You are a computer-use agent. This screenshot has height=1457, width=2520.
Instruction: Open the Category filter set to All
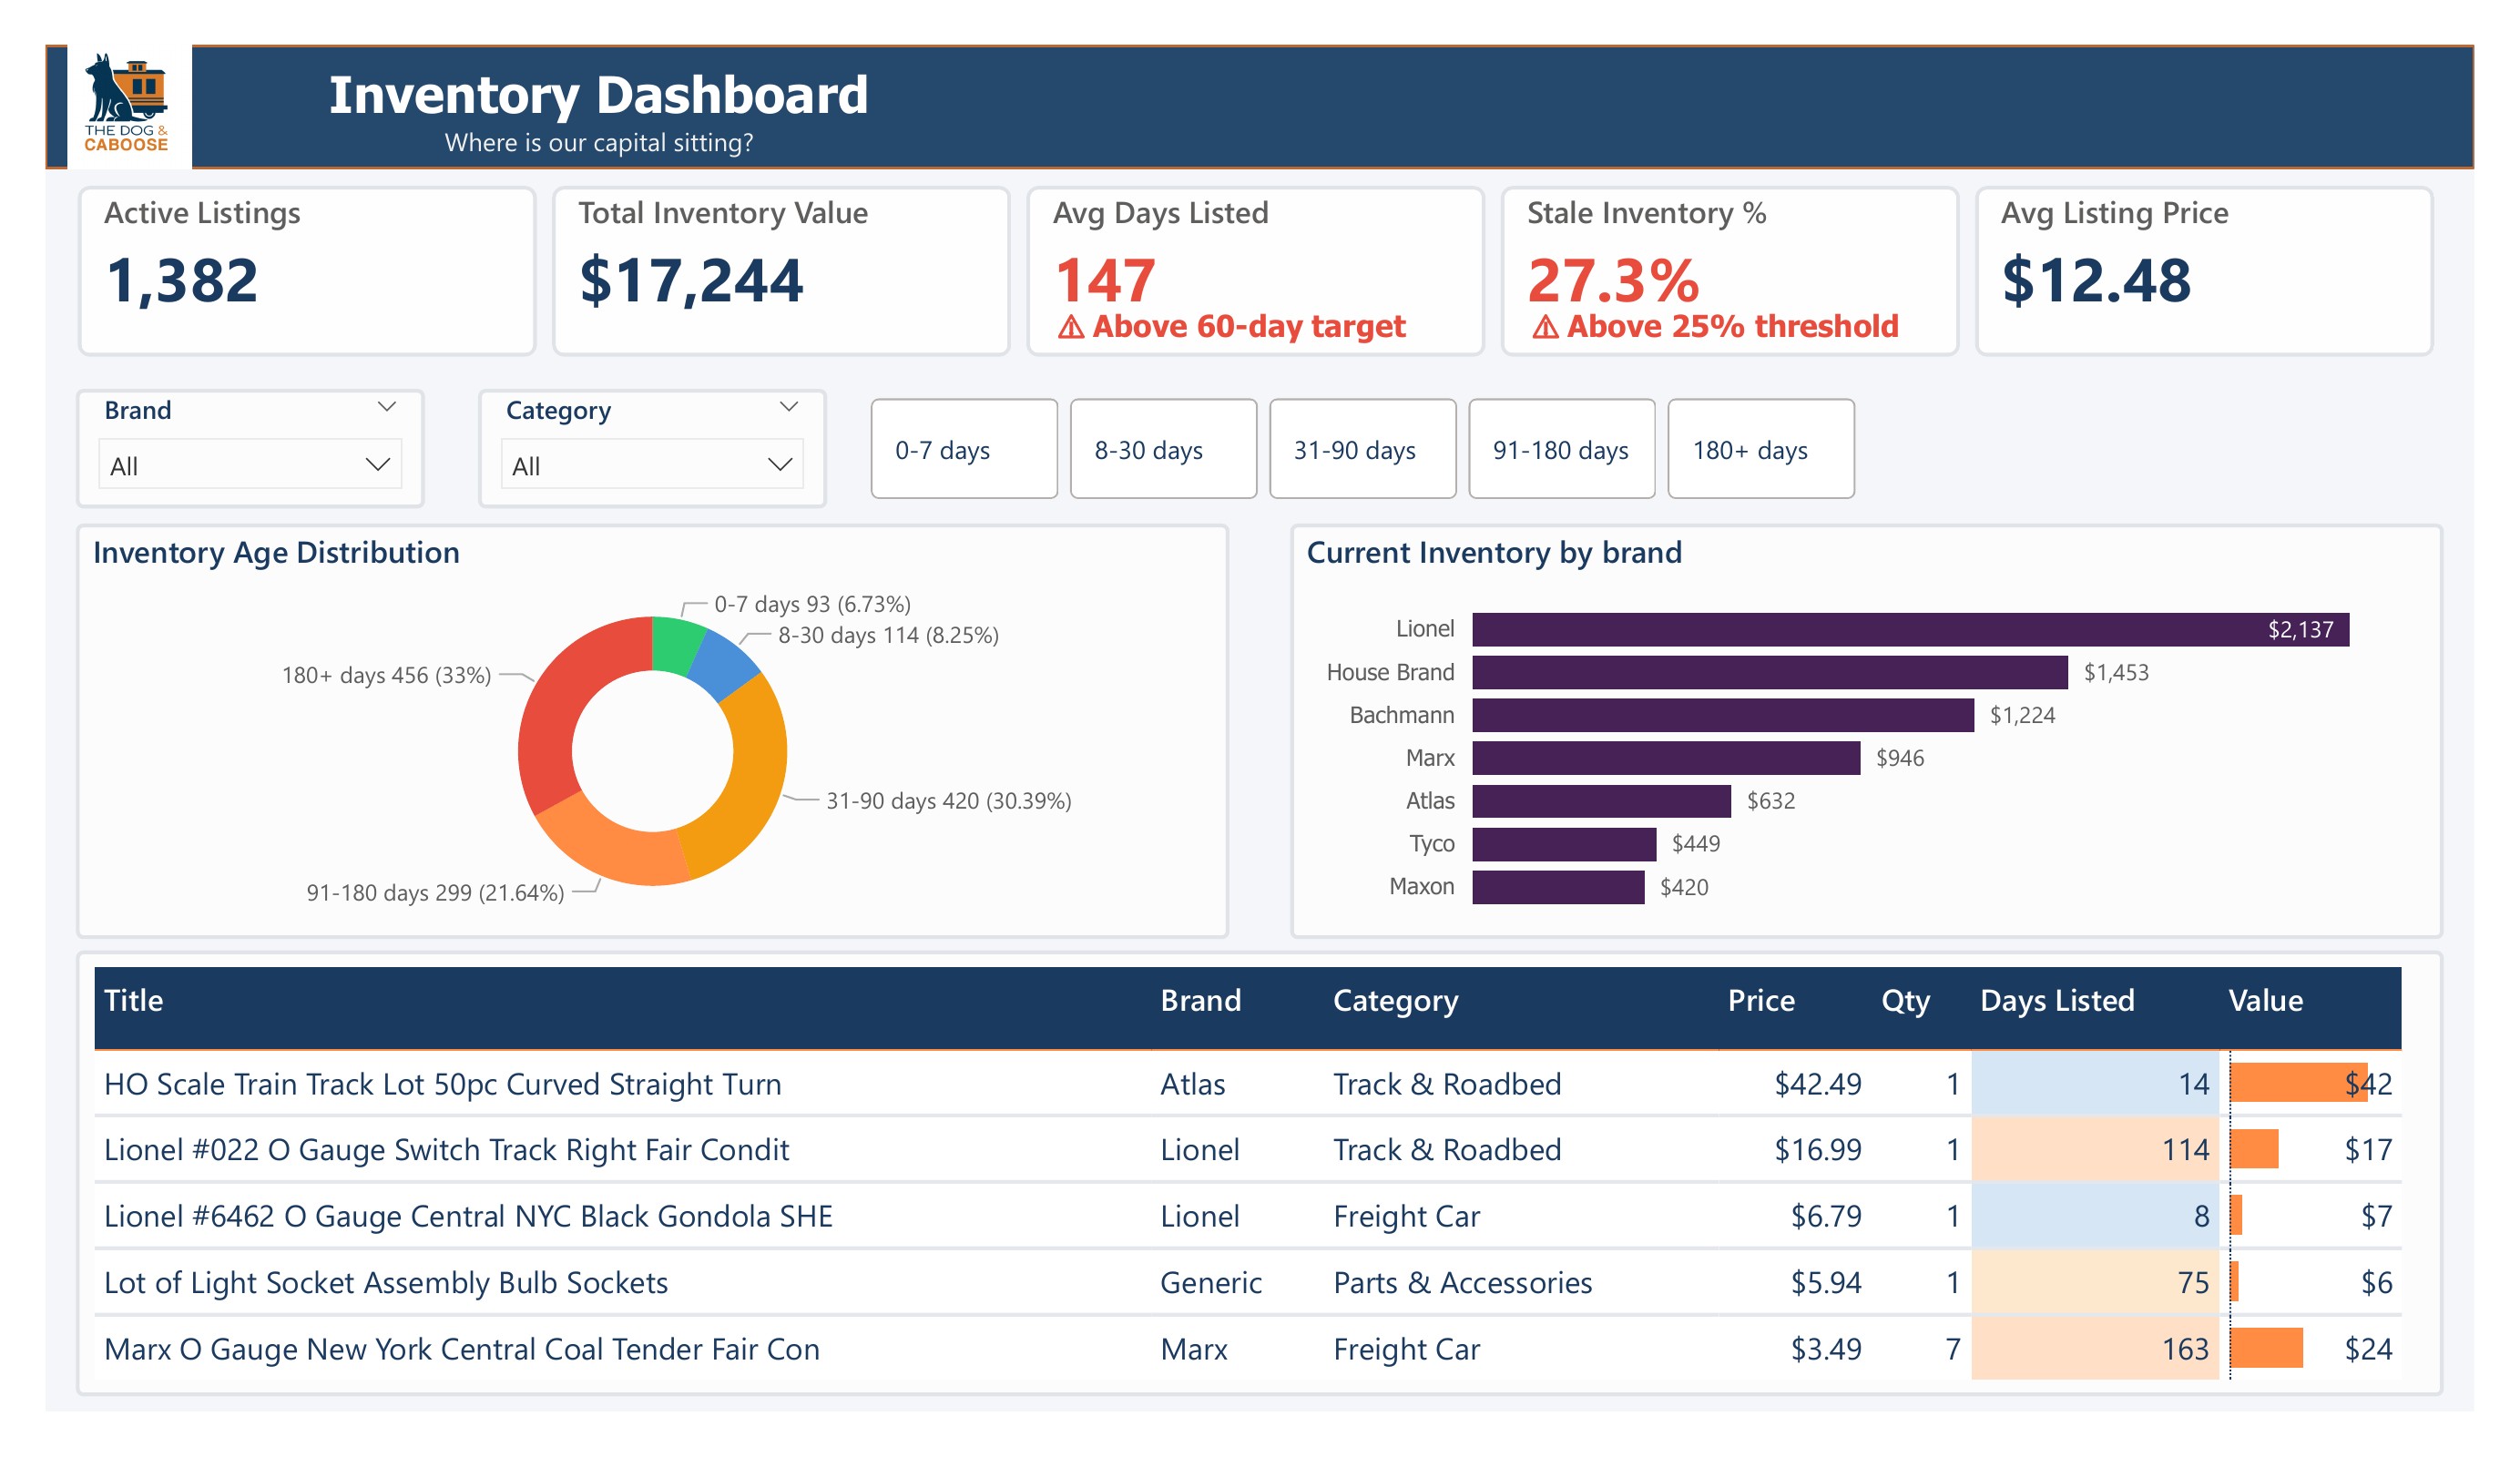click(651, 463)
